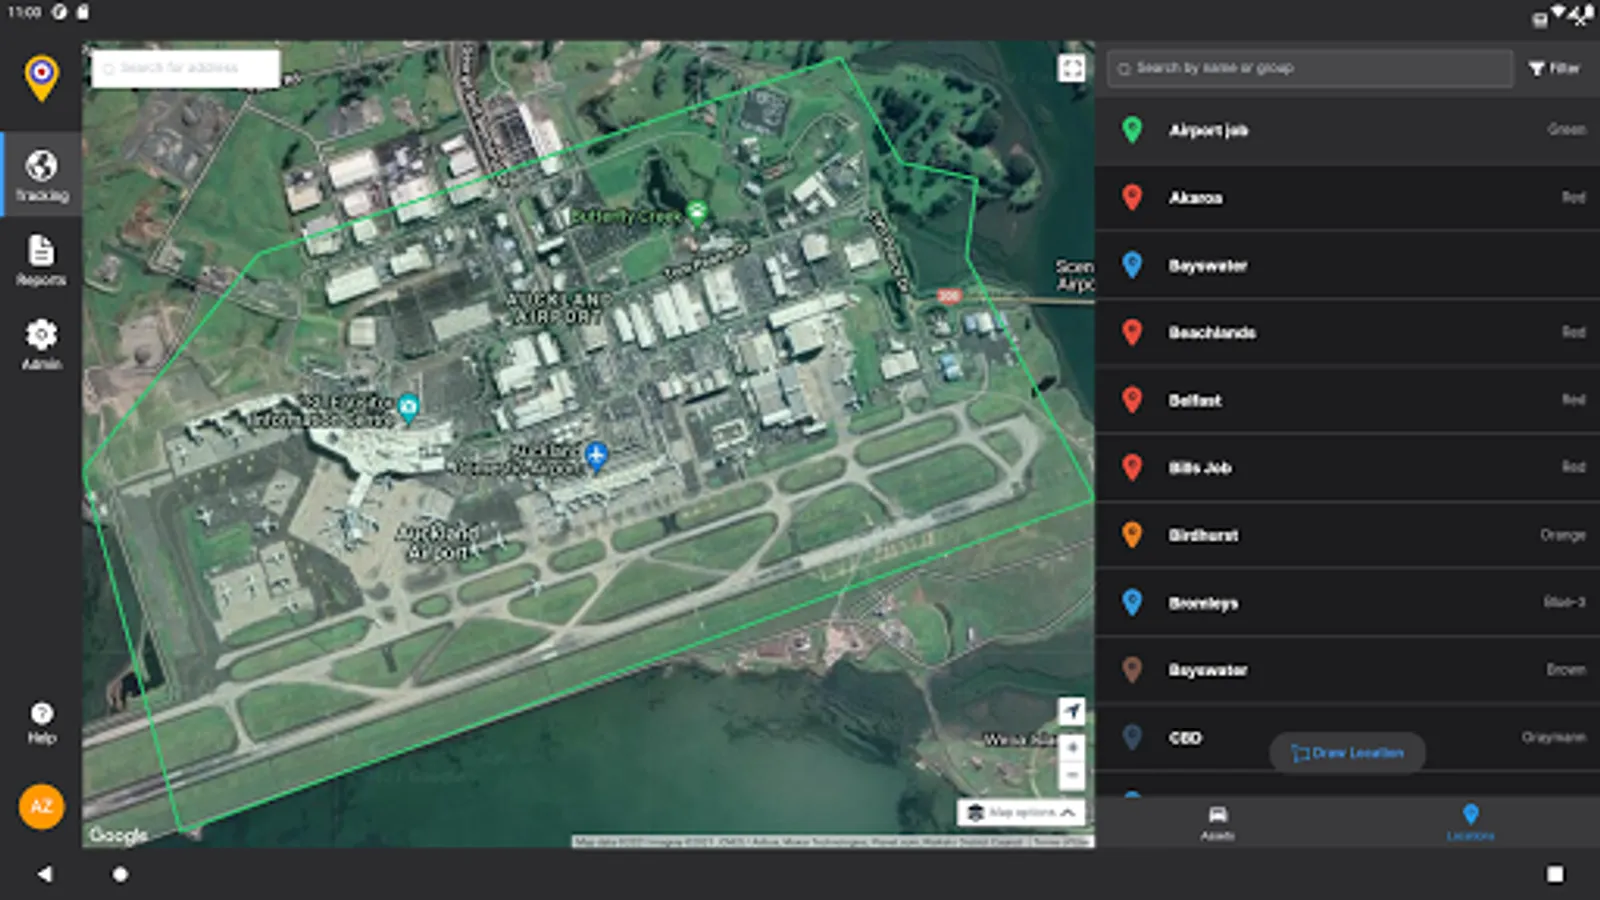Tap the Android home button
The image size is (1600, 900).
[120, 874]
